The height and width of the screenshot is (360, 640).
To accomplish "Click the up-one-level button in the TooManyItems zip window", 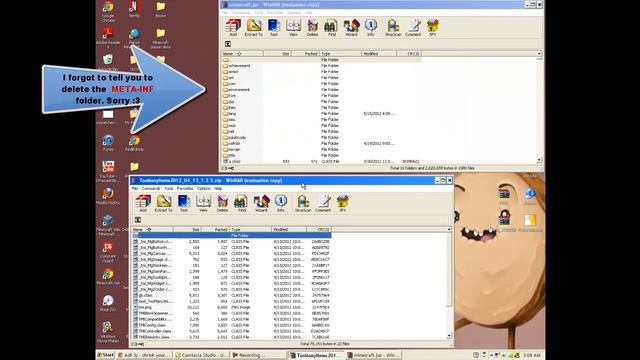I will [138, 220].
